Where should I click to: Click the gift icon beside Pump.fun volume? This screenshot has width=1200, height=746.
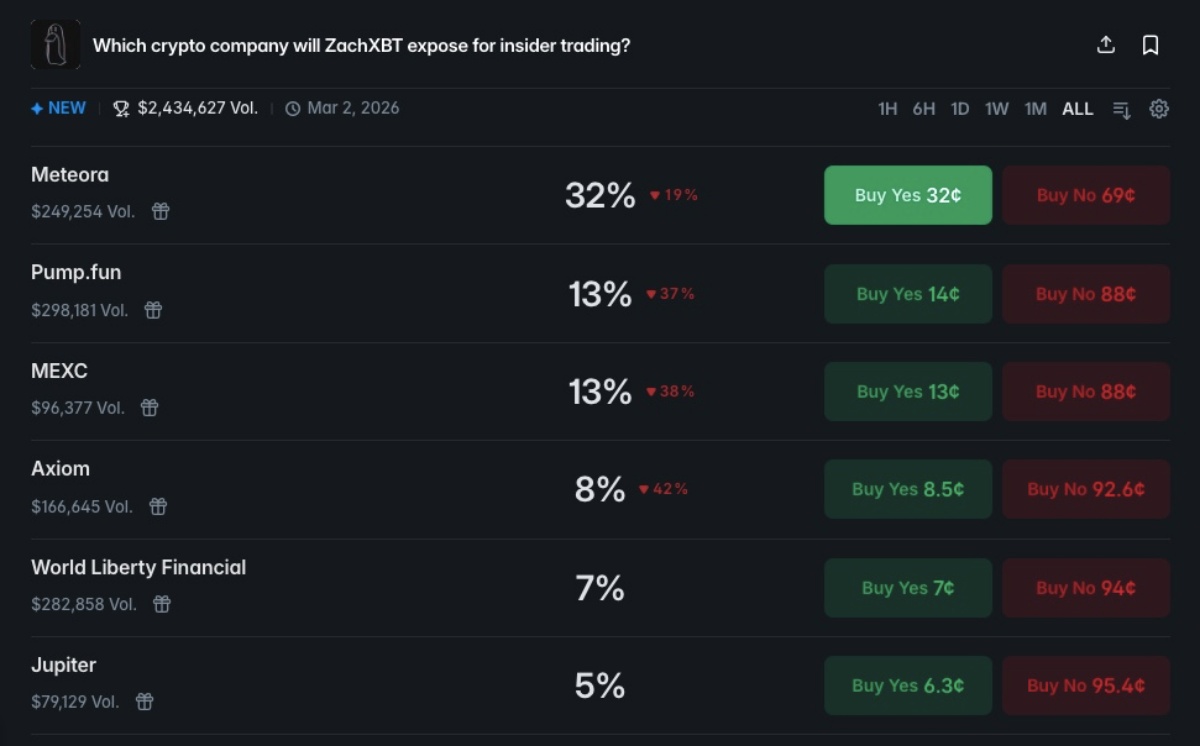[153, 310]
